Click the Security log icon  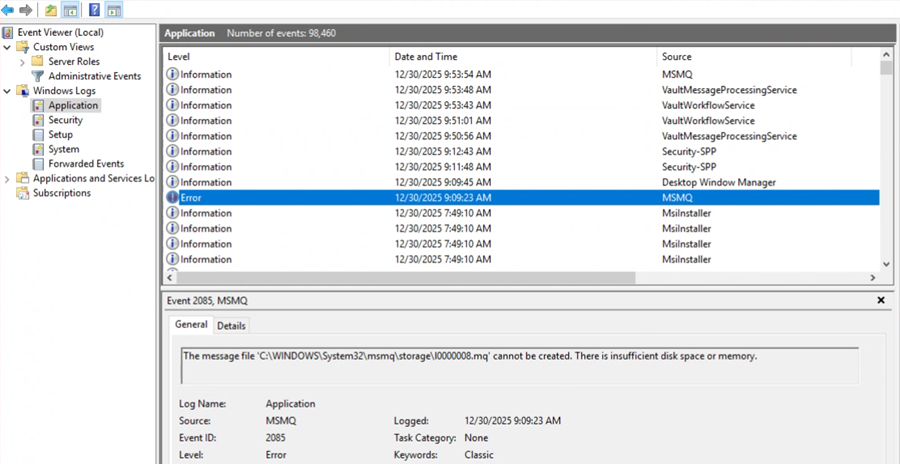click(38, 120)
